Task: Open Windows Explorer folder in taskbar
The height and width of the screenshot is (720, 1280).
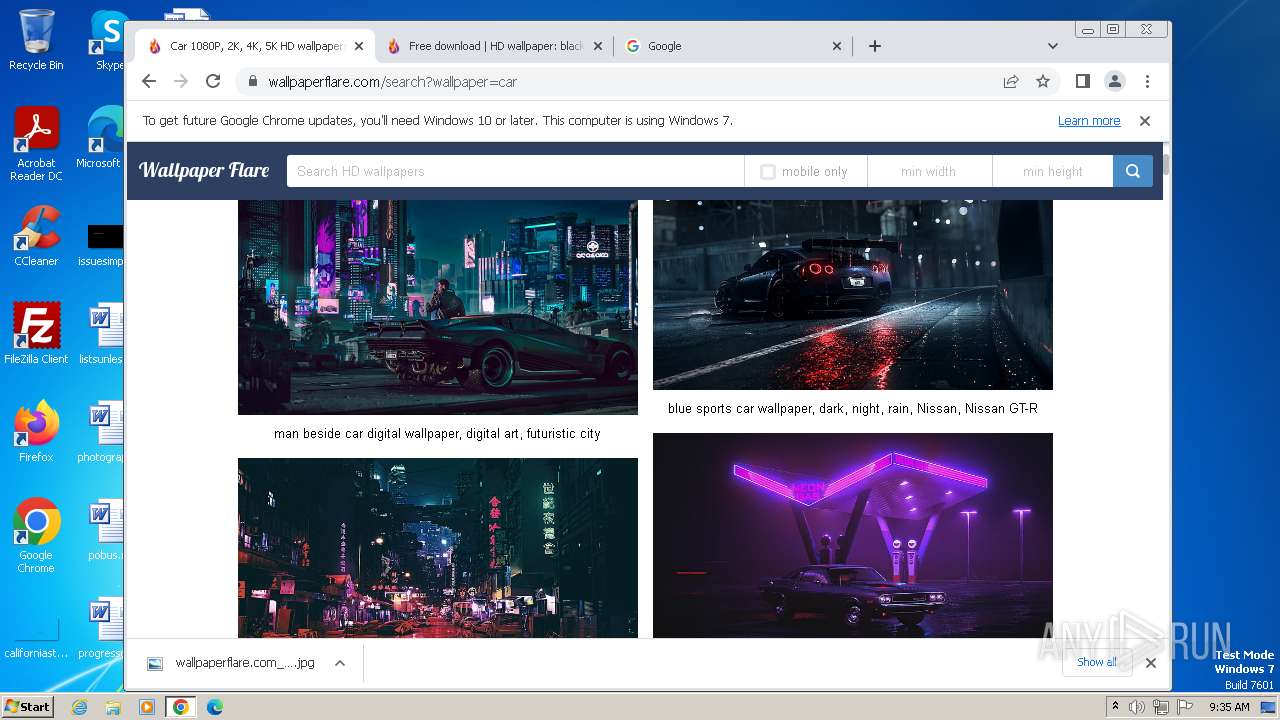Action: (x=113, y=707)
